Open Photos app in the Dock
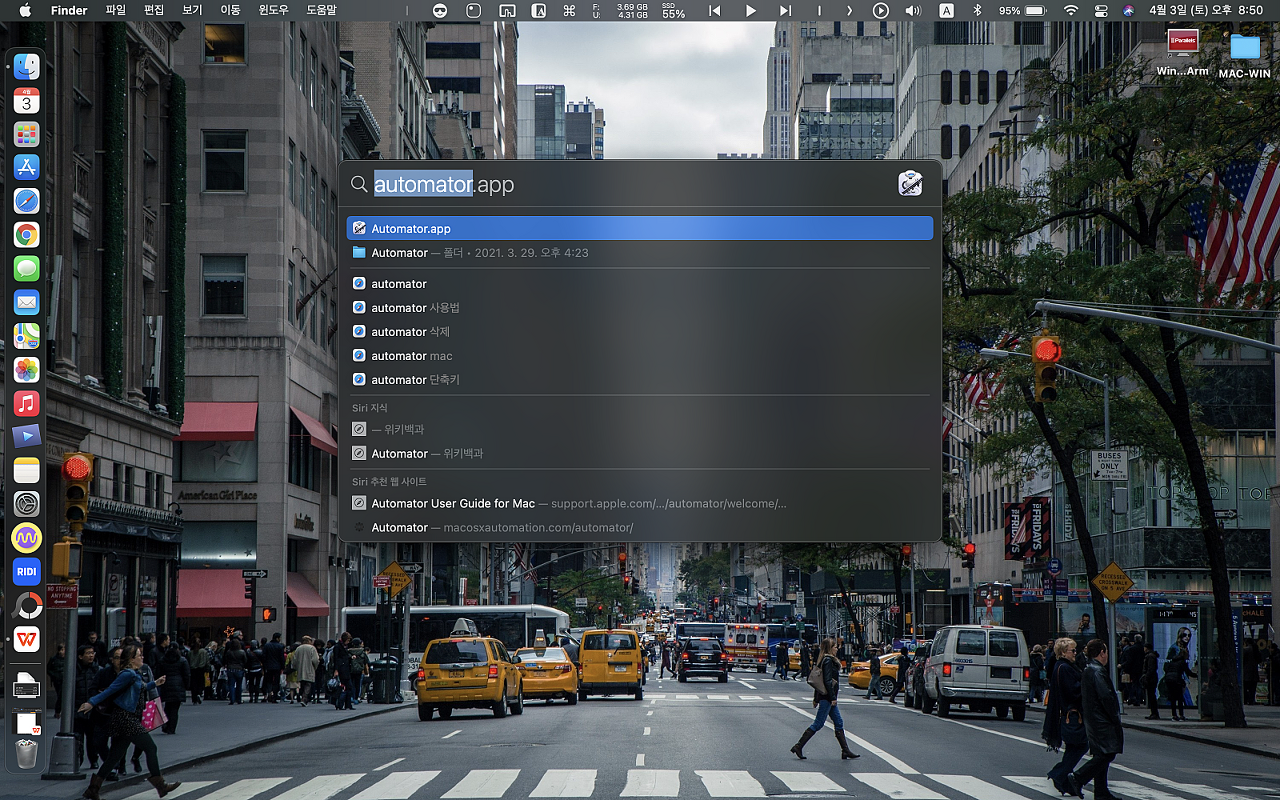The image size is (1280, 800). tap(27, 369)
